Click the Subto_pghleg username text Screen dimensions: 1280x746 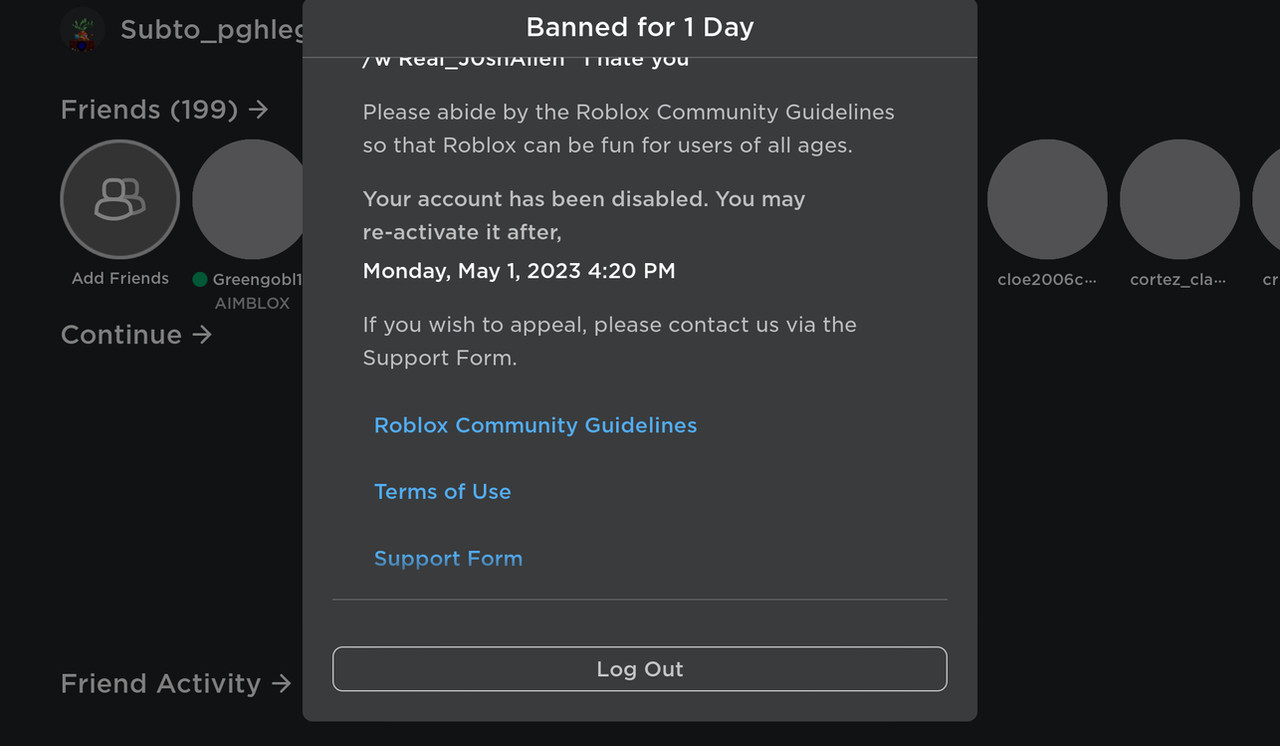pyautogui.click(x=212, y=30)
